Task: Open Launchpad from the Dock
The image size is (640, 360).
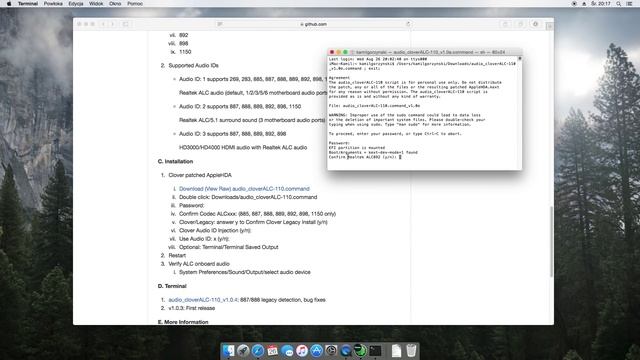Action: pos(243,351)
